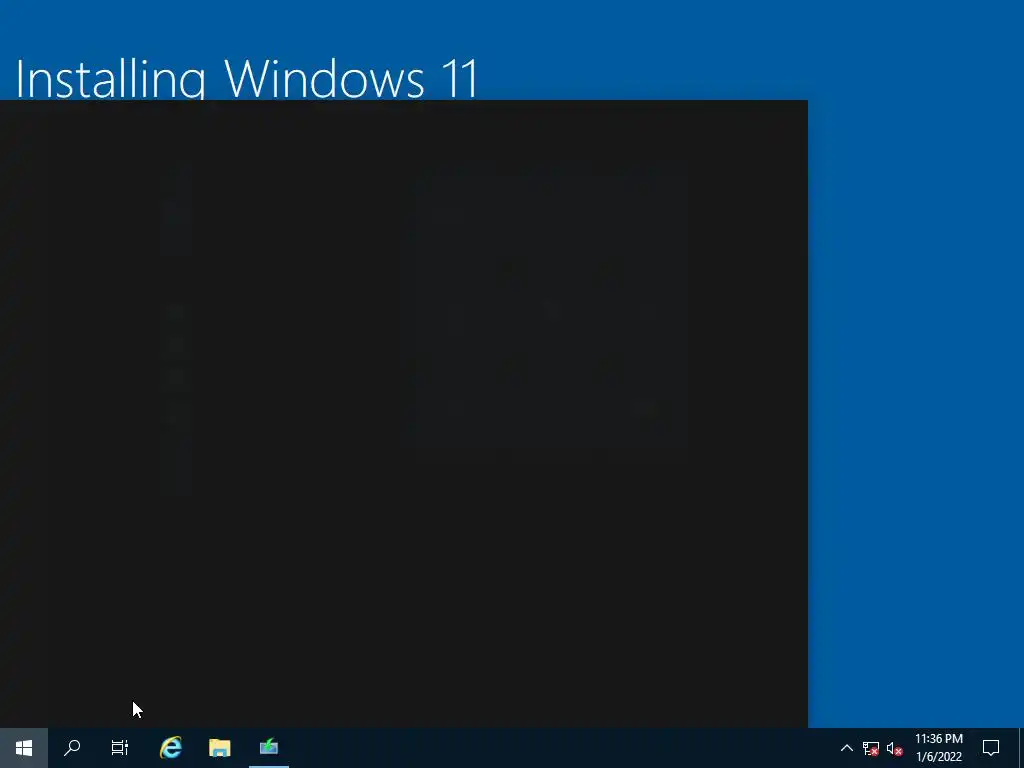Open the volume tray icon
Image resolution: width=1024 pixels, height=768 pixels.
894,748
